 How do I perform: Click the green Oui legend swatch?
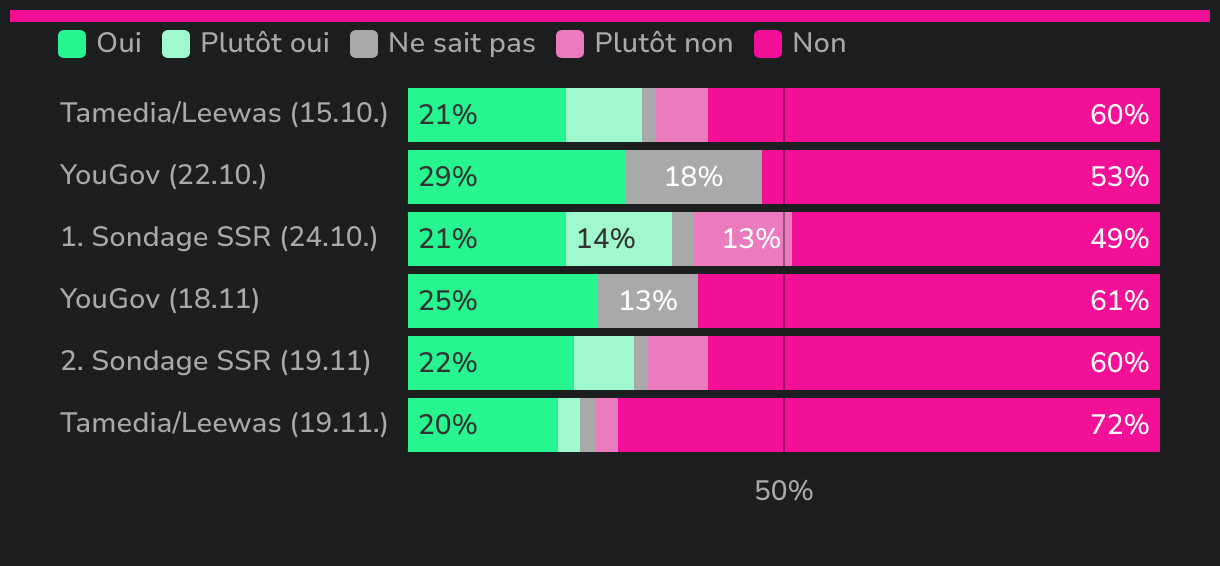click(72, 44)
